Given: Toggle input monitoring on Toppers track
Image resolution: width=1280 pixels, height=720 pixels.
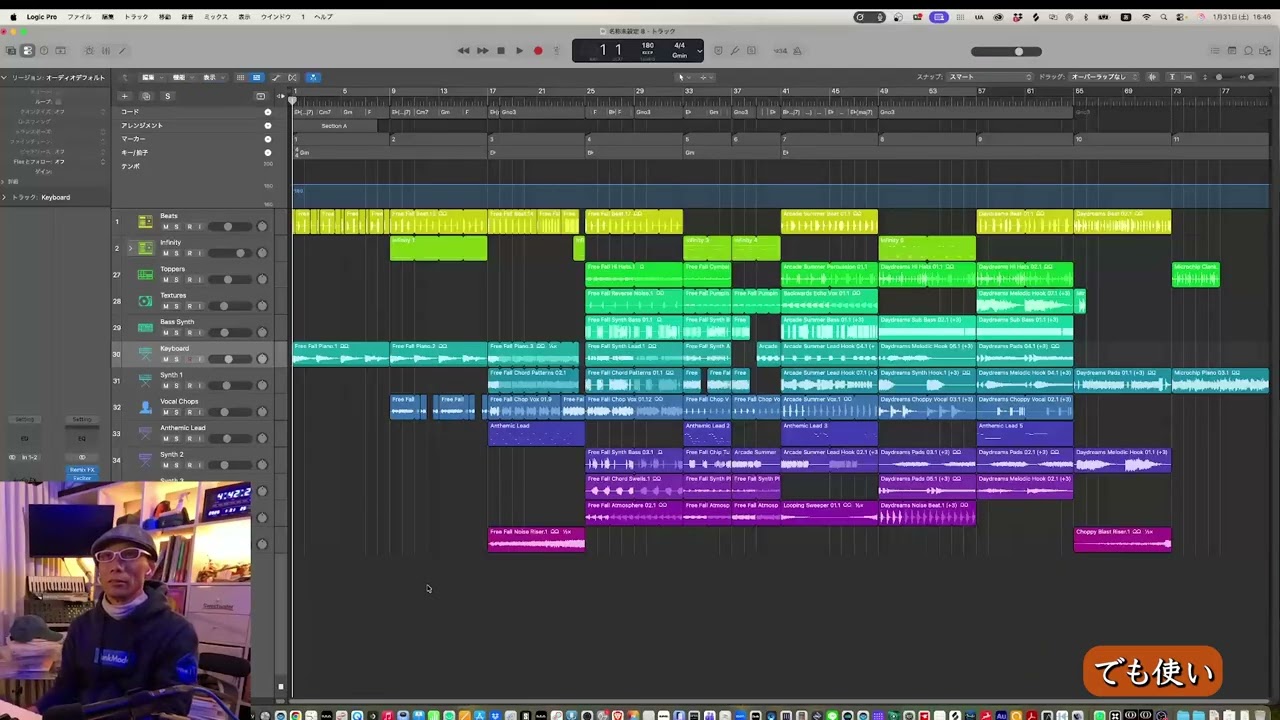Looking at the screenshot, I should tap(199, 280).
